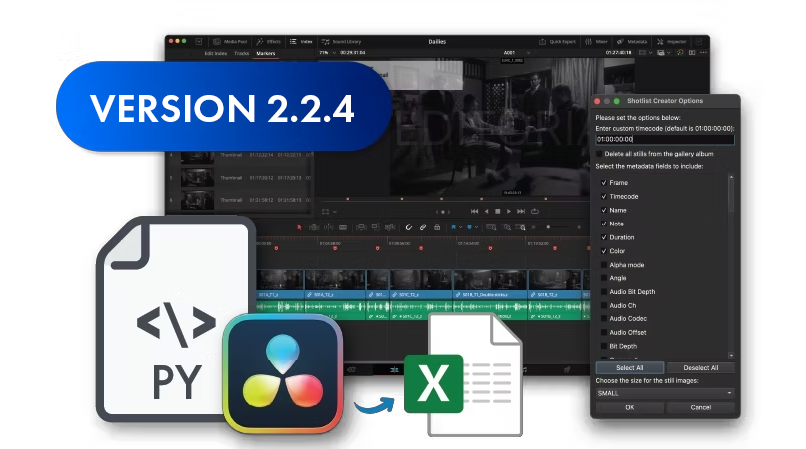Enable Delete all stills from gallery album
The width and height of the screenshot is (806, 449).
(599, 154)
